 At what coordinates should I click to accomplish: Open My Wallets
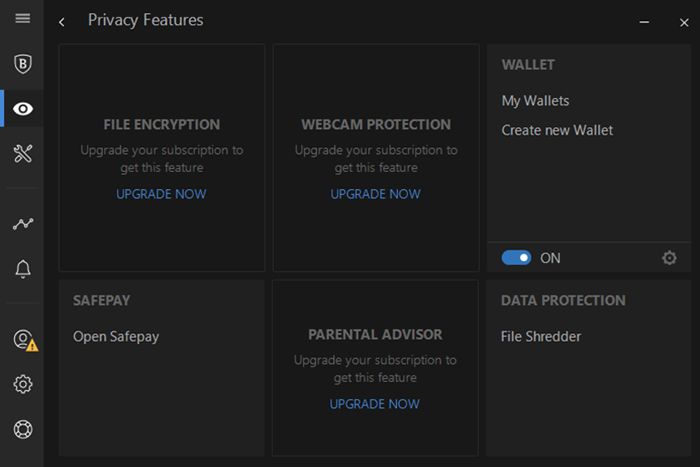(535, 101)
